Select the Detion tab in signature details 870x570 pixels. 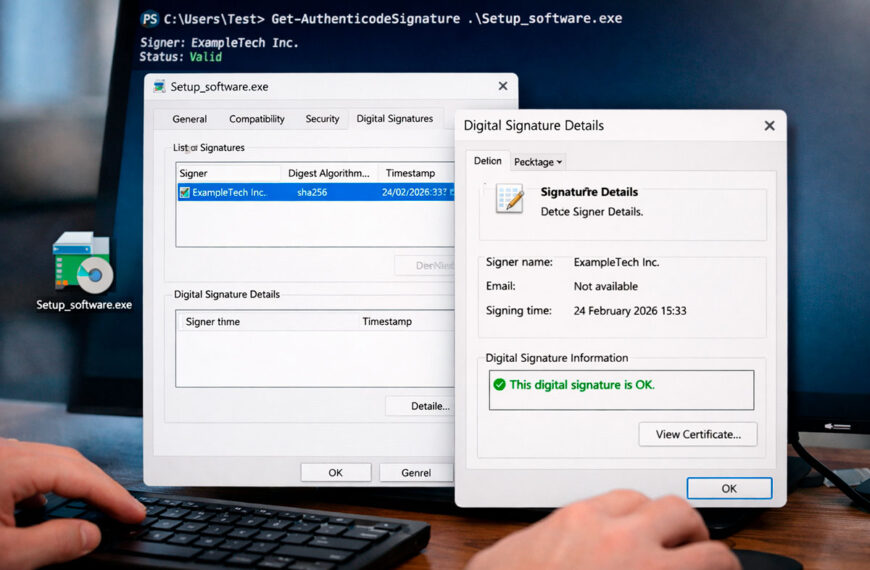(x=488, y=161)
